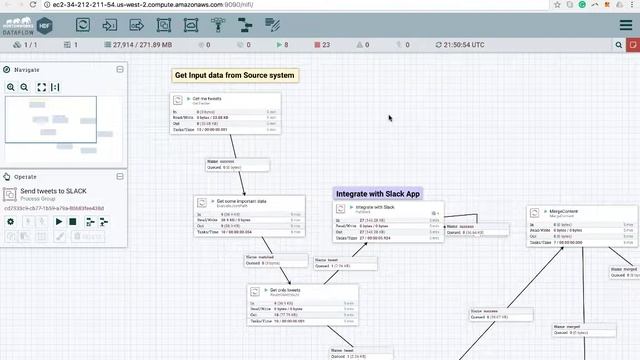
Task: Click the stopped components count 23
Action: pyautogui.click(x=322, y=45)
